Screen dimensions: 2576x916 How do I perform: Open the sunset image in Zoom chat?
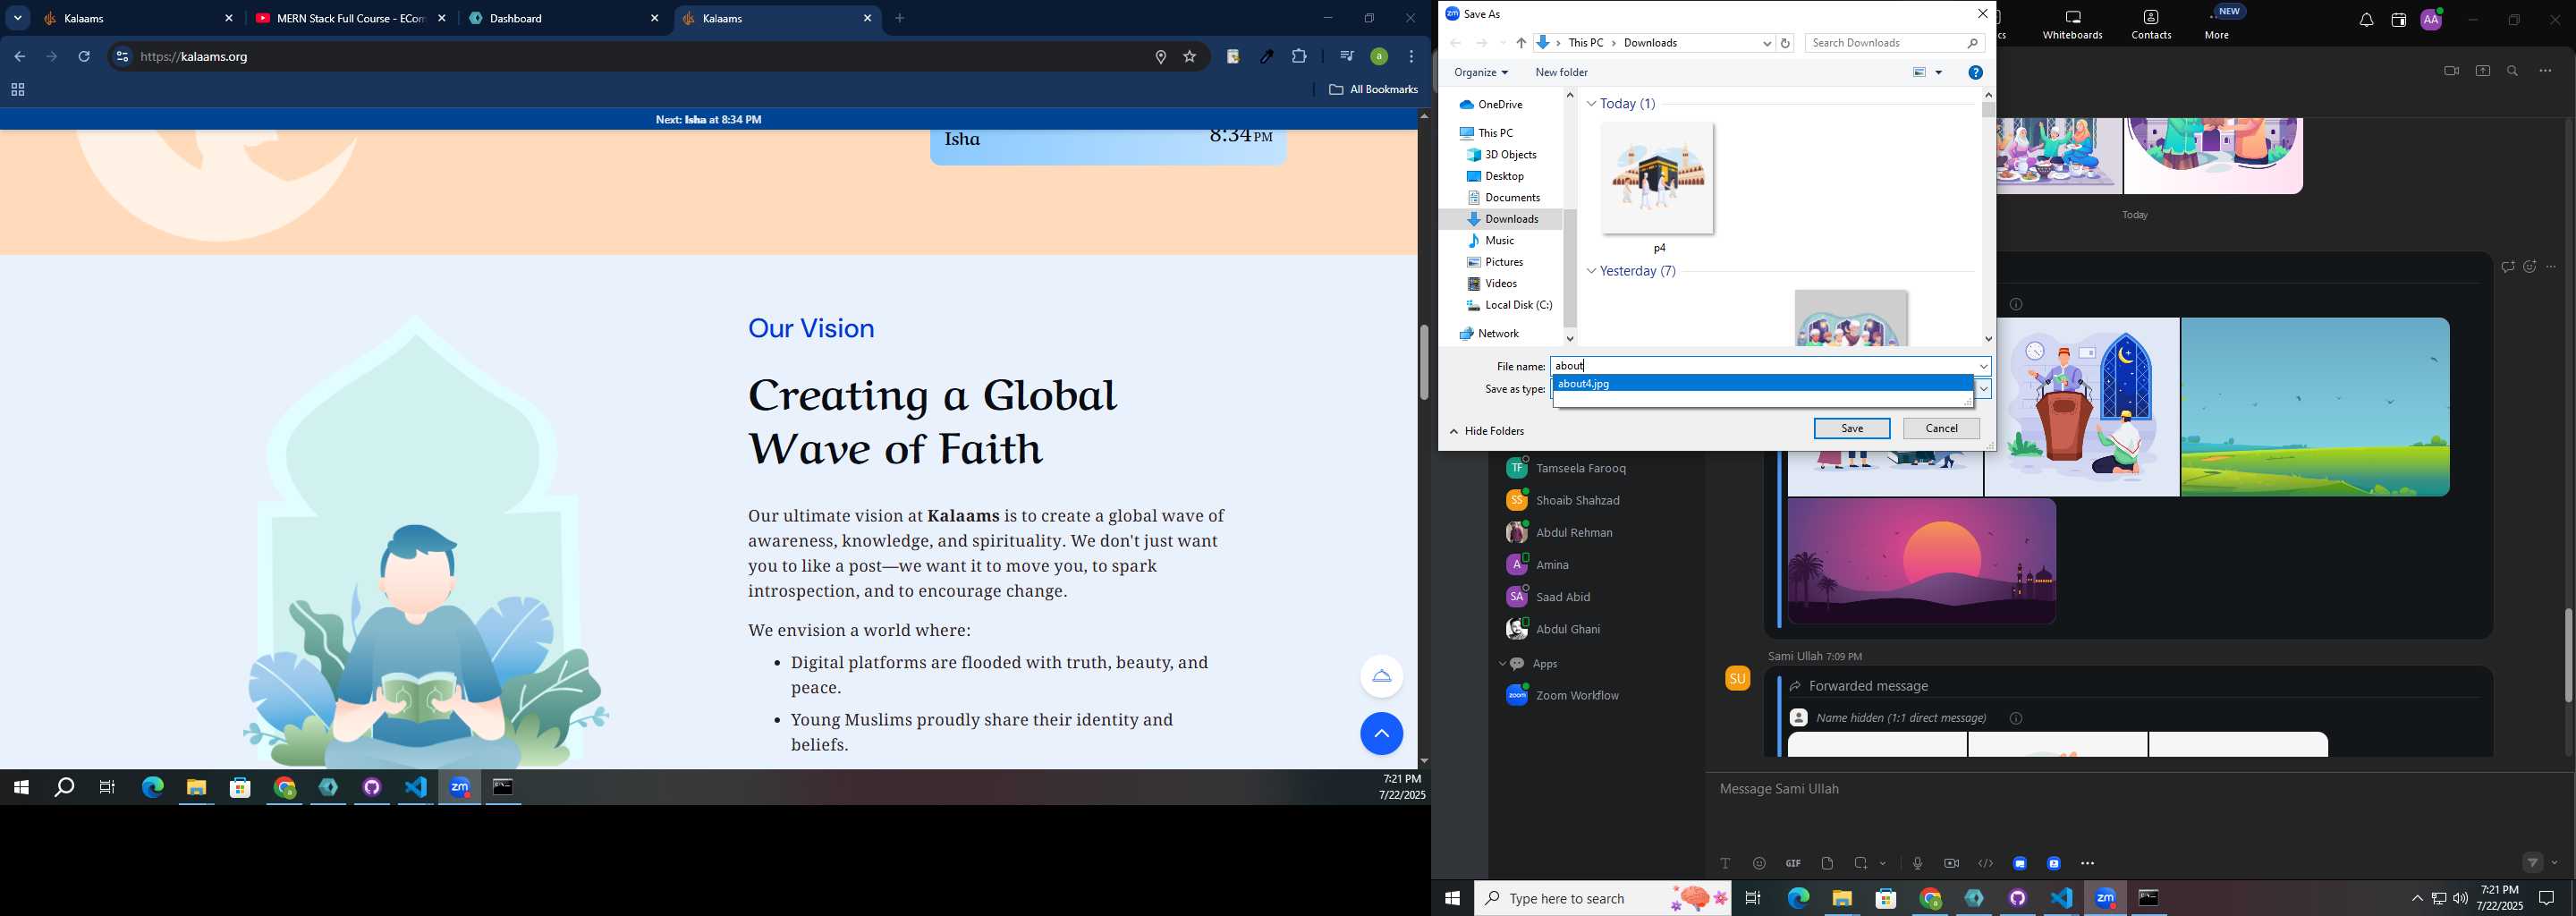click(x=1921, y=561)
